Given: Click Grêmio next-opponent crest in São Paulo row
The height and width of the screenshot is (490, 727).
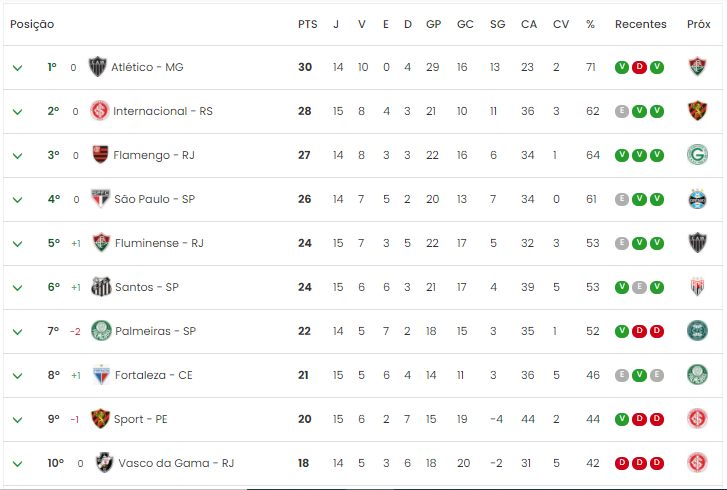Looking at the screenshot, I should pos(697,199).
